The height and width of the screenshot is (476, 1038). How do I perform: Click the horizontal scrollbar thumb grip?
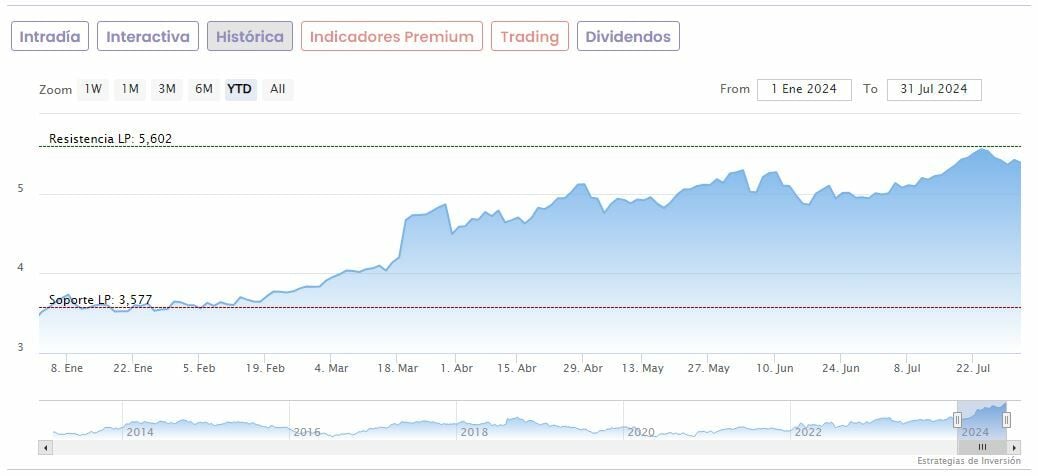coord(982,447)
